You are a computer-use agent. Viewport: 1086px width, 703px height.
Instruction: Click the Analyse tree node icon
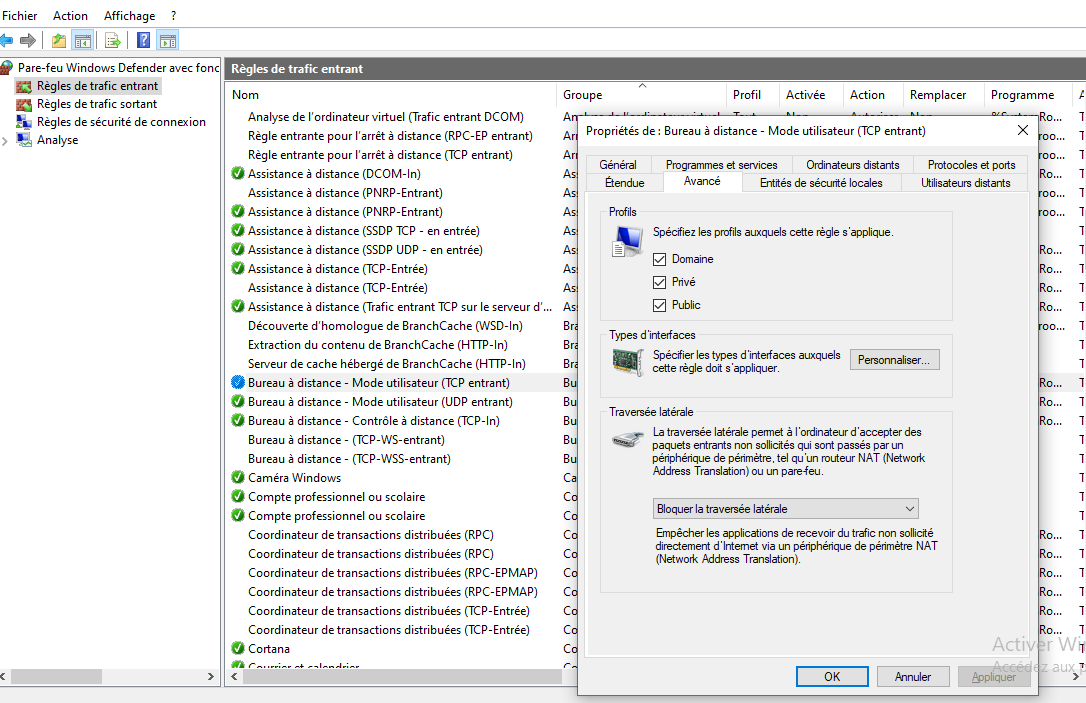pyautogui.click(x=24, y=140)
